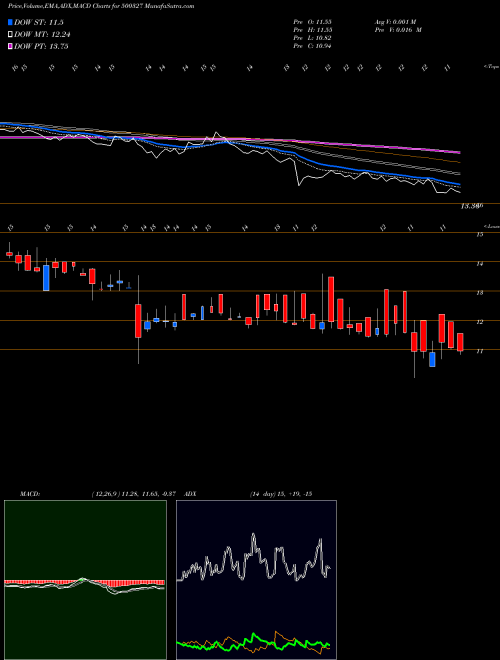Select the 'DOW PT: 13.75' legend label
This screenshot has height=660, width=500.
click(41, 46)
